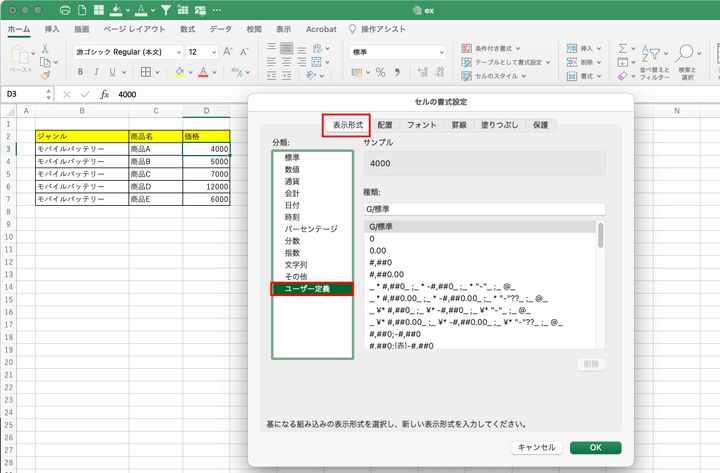The width and height of the screenshot is (720, 473).
Task: Click the キャンセル button
Action: pyautogui.click(x=538, y=447)
